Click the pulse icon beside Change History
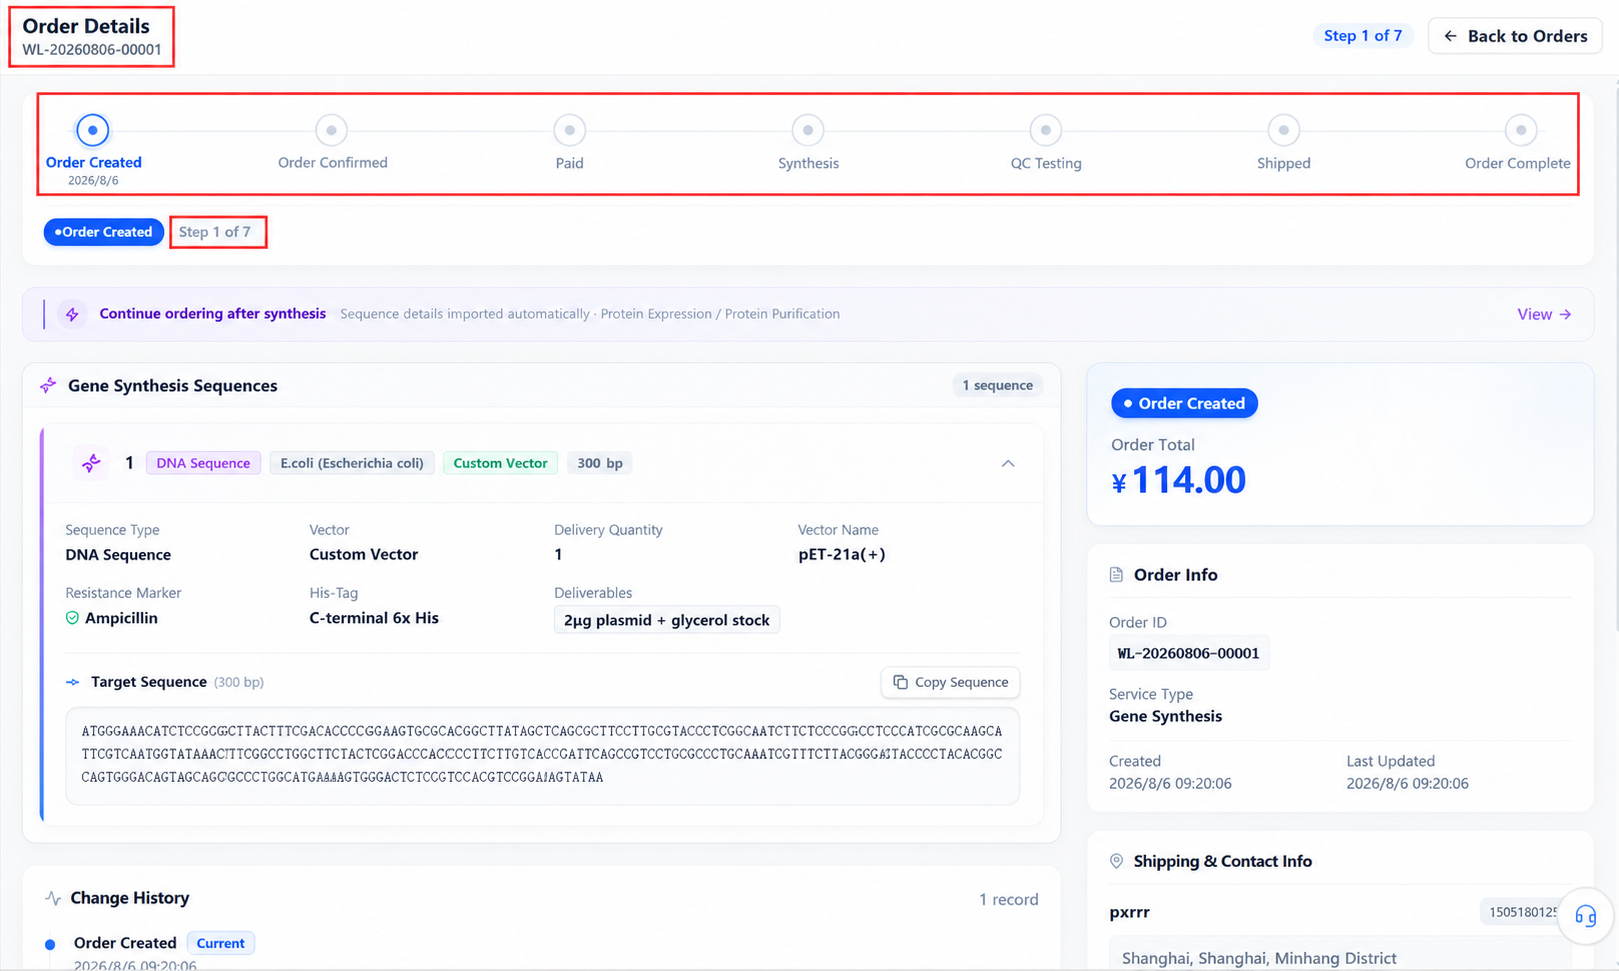 click(53, 898)
